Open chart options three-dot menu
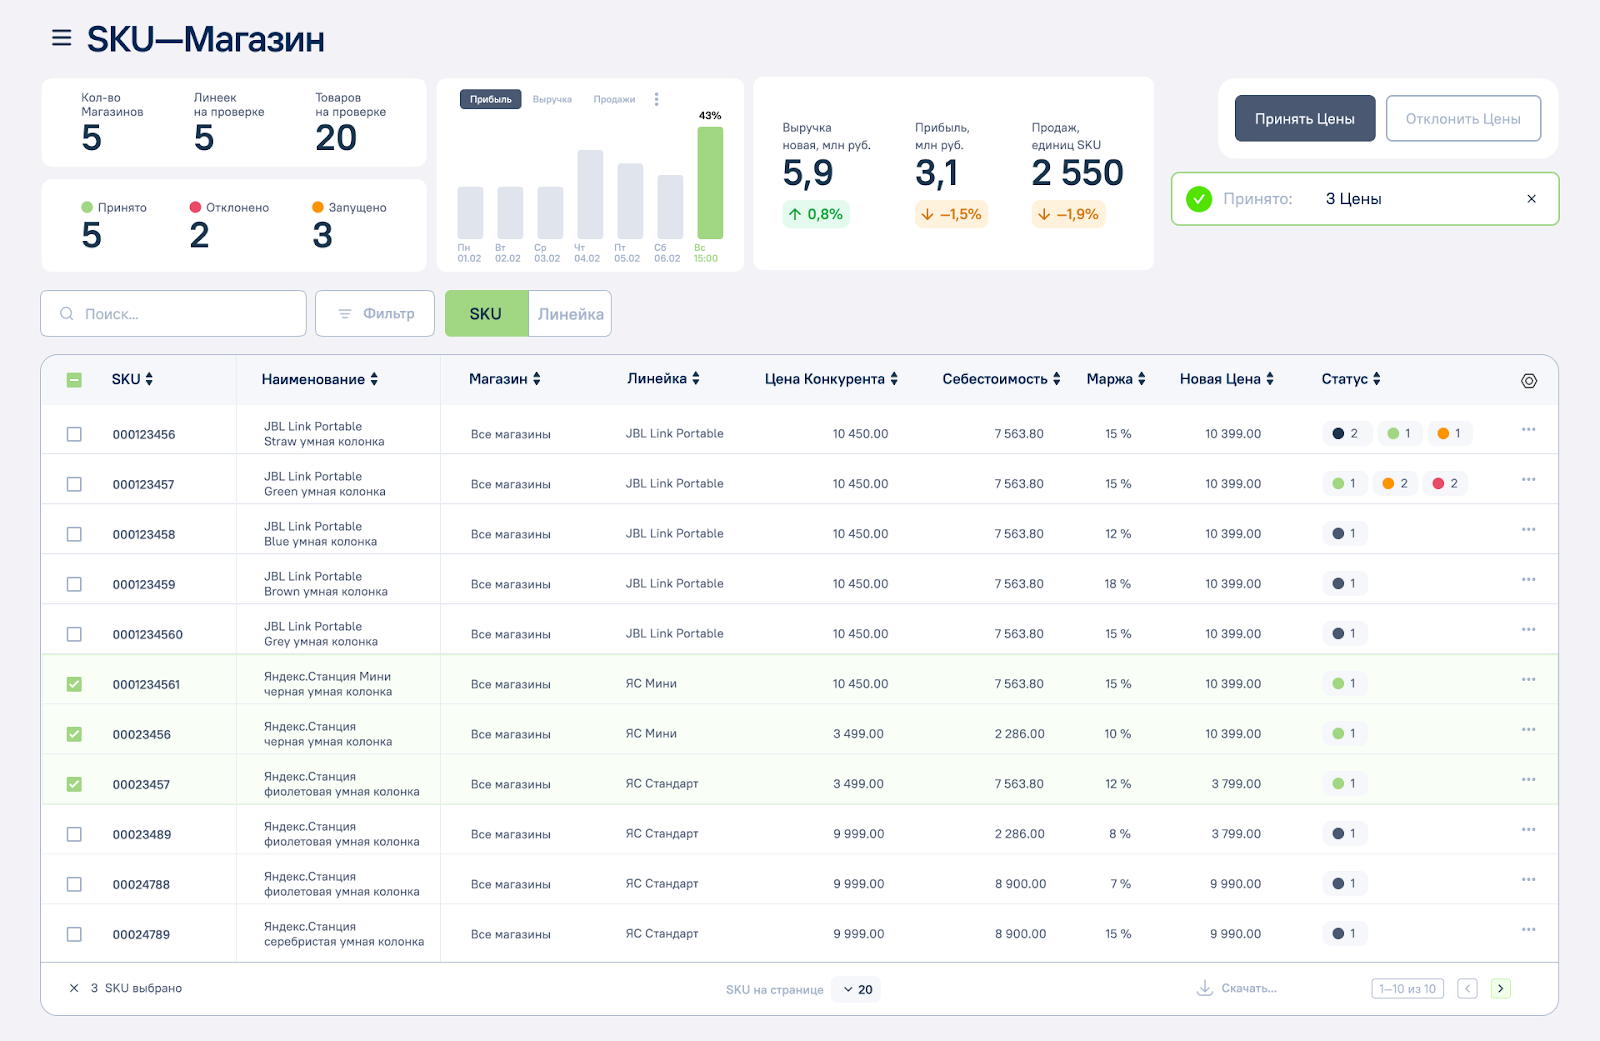Image resolution: width=1600 pixels, height=1041 pixels. coord(656,99)
